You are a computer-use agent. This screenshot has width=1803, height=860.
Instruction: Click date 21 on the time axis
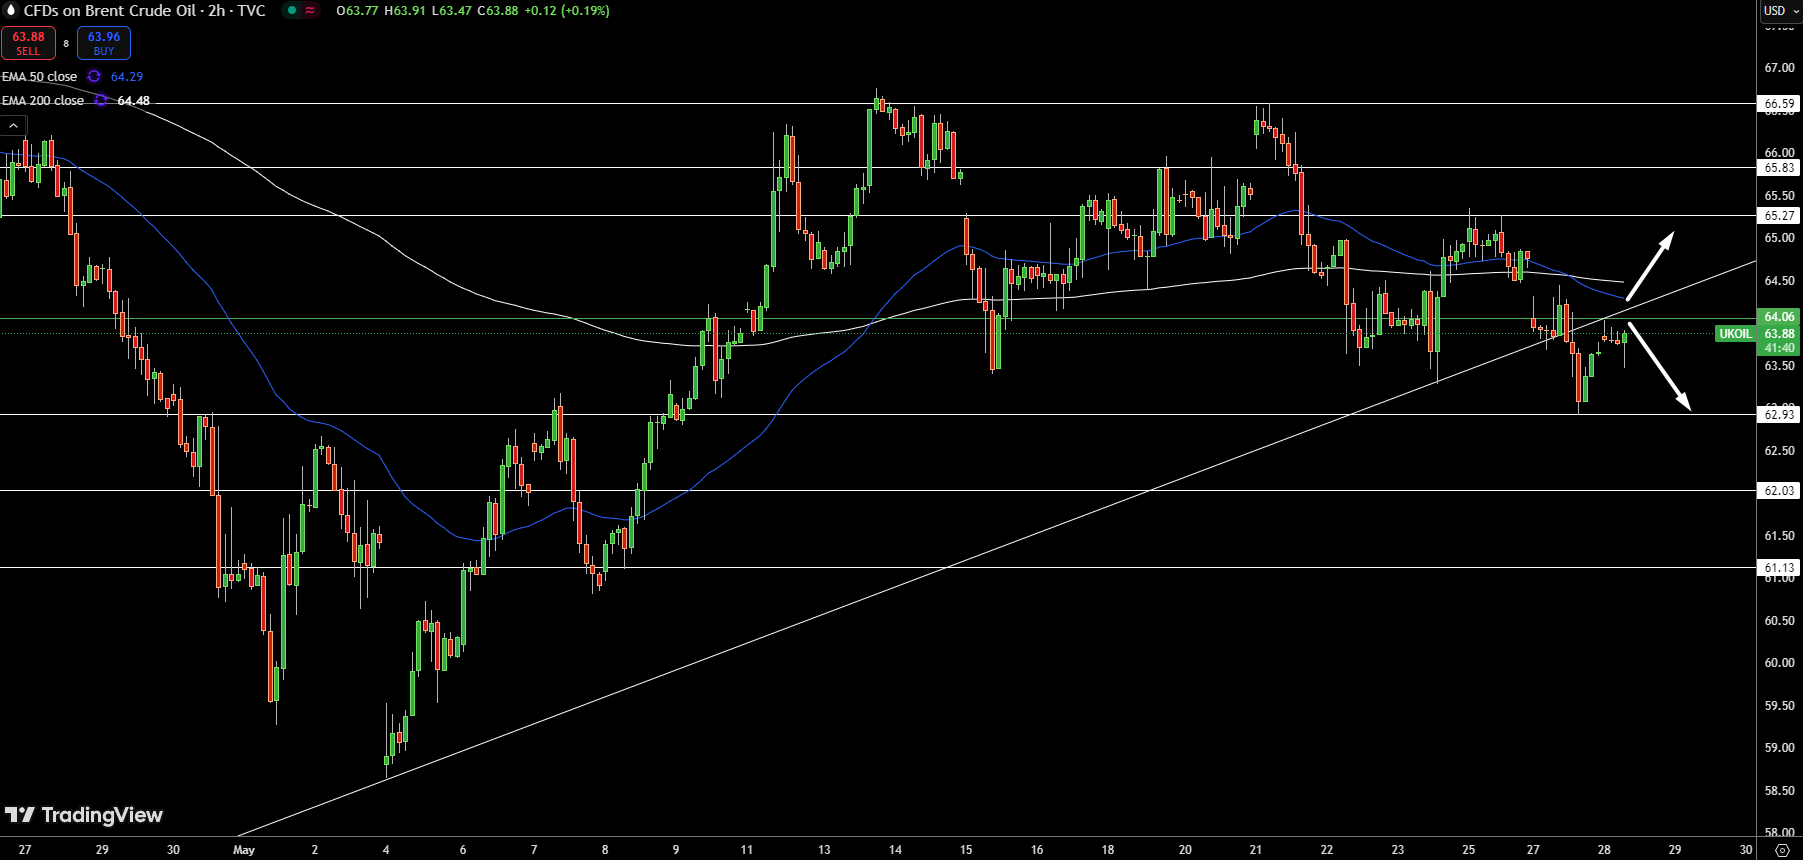click(1256, 850)
